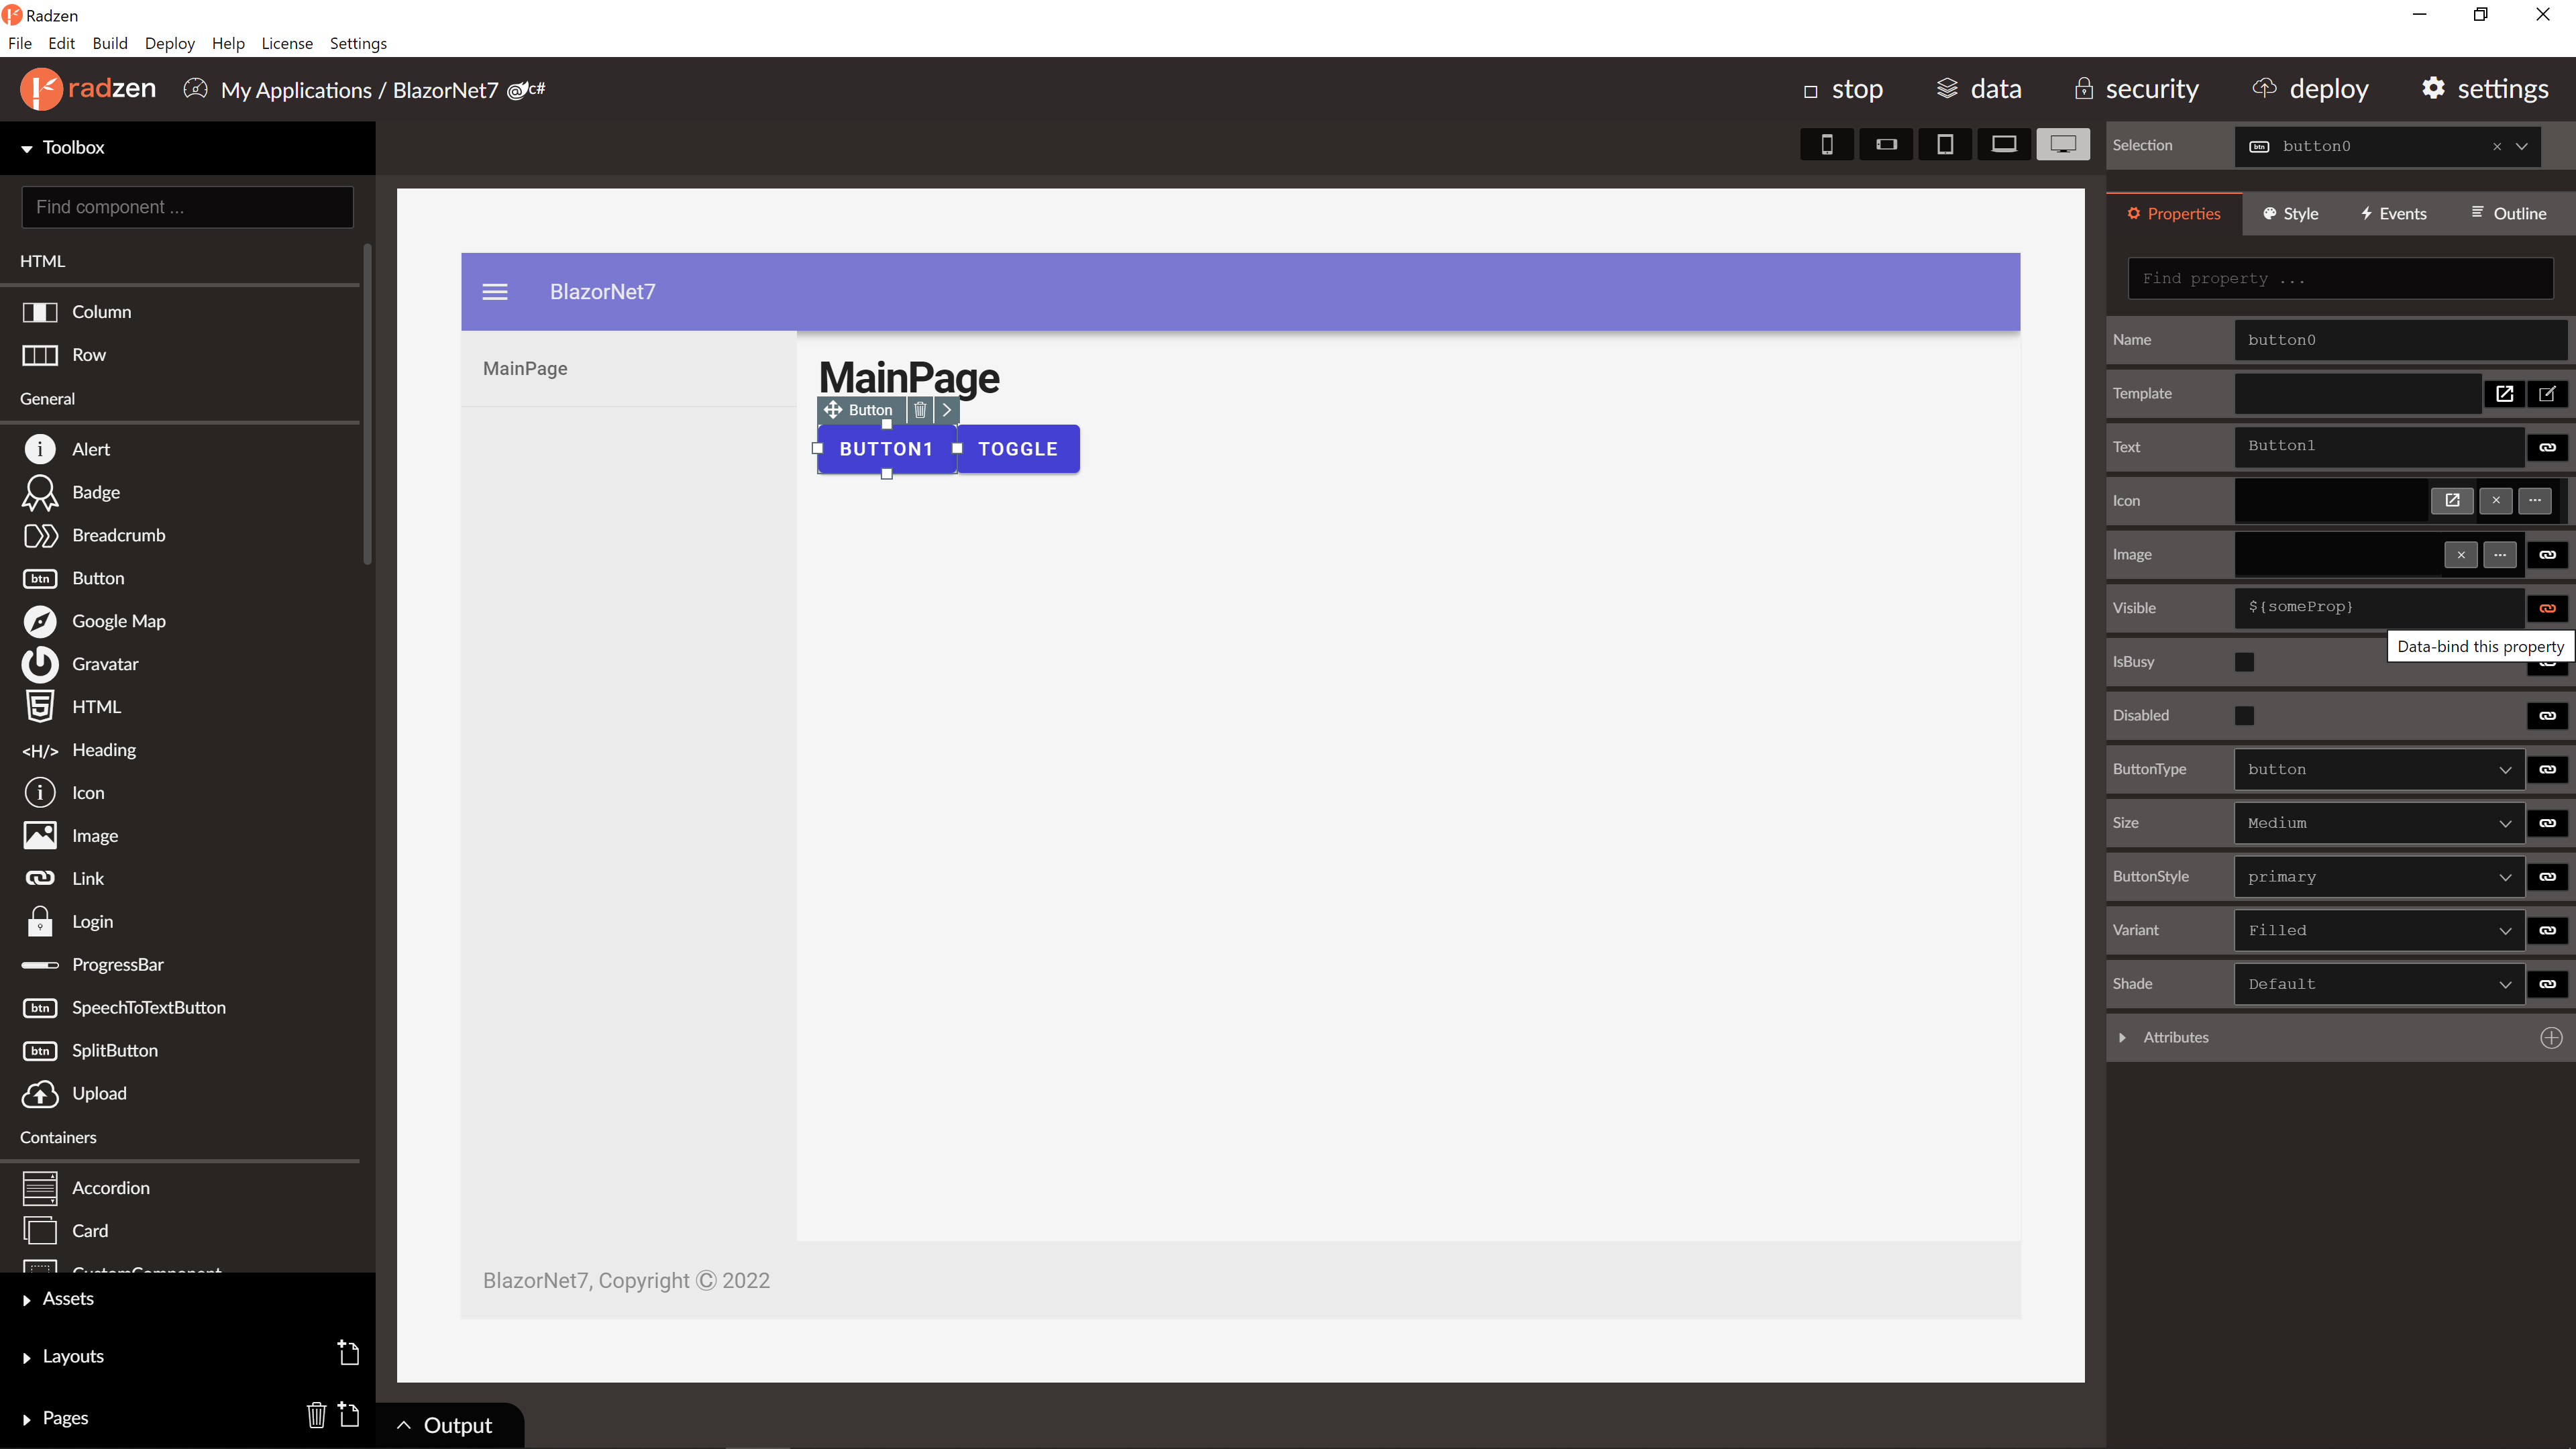The width and height of the screenshot is (2576, 1449).
Task: Enable the IsBusy checkbox
Action: pos(2245,661)
